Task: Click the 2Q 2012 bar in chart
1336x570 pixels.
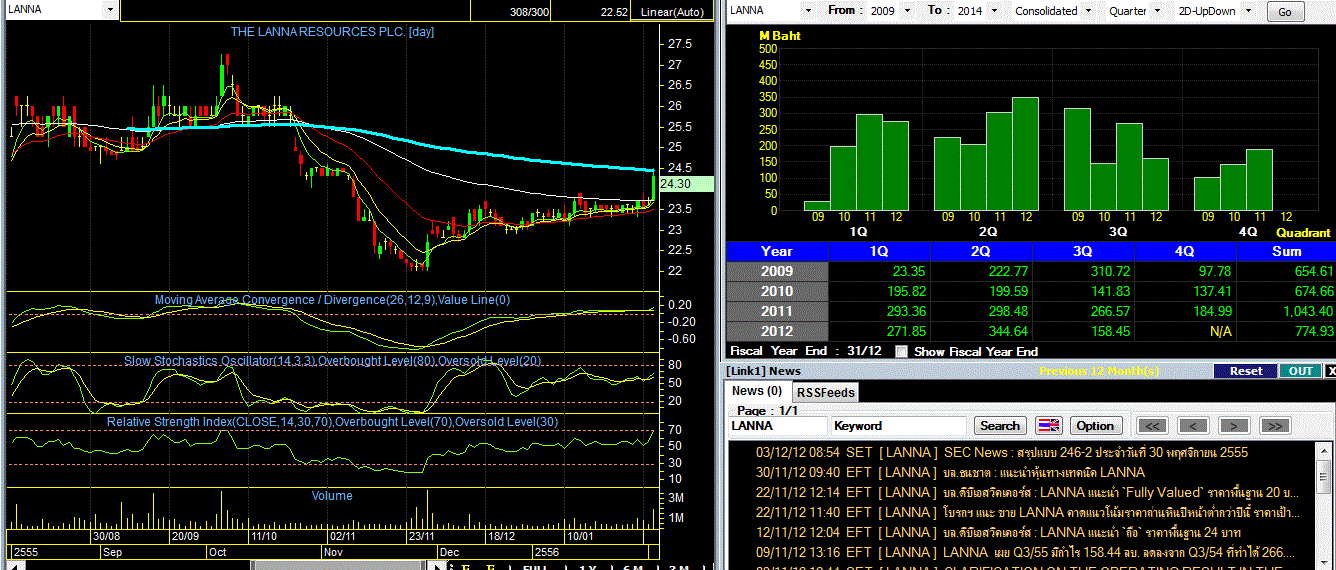Action: 1025,154
